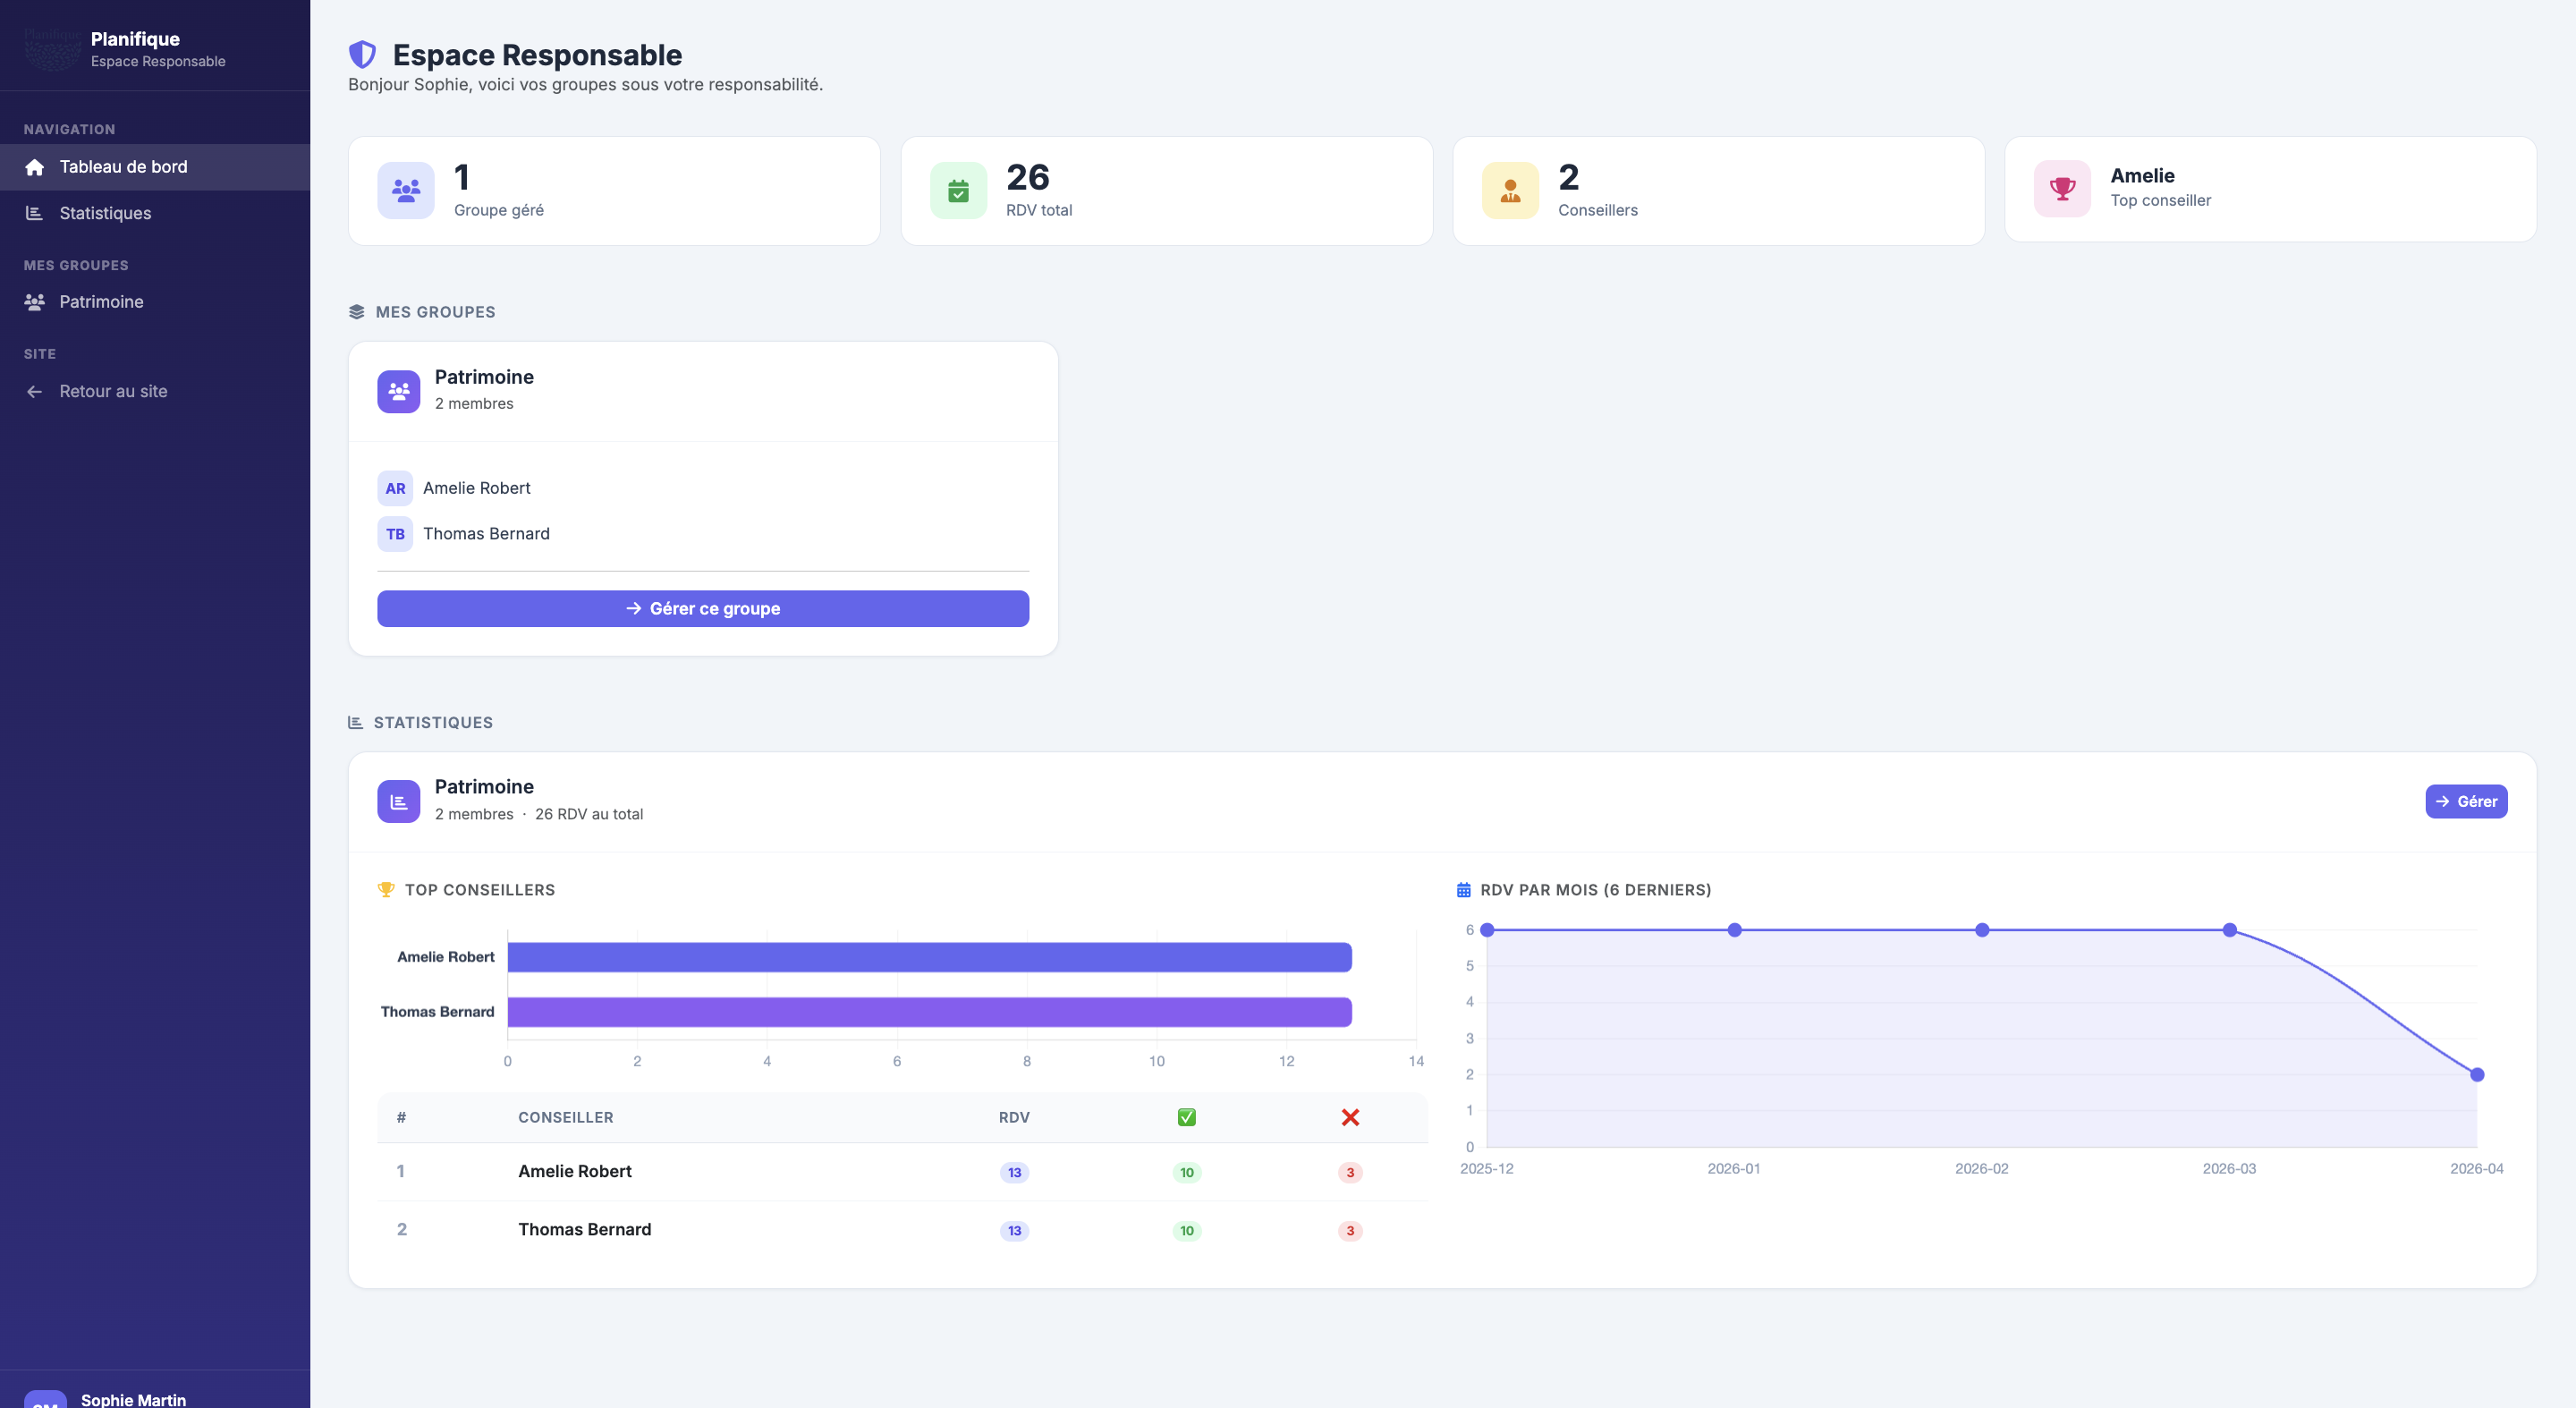Image resolution: width=2576 pixels, height=1408 pixels.
Task: Click the AR avatar for Amelie Robert
Action: coord(395,488)
